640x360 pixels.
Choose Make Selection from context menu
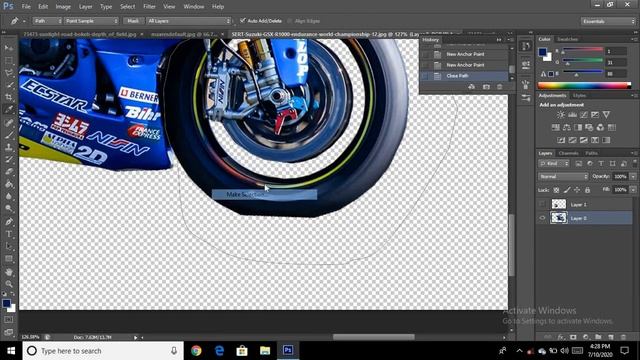pyautogui.click(x=264, y=195)
